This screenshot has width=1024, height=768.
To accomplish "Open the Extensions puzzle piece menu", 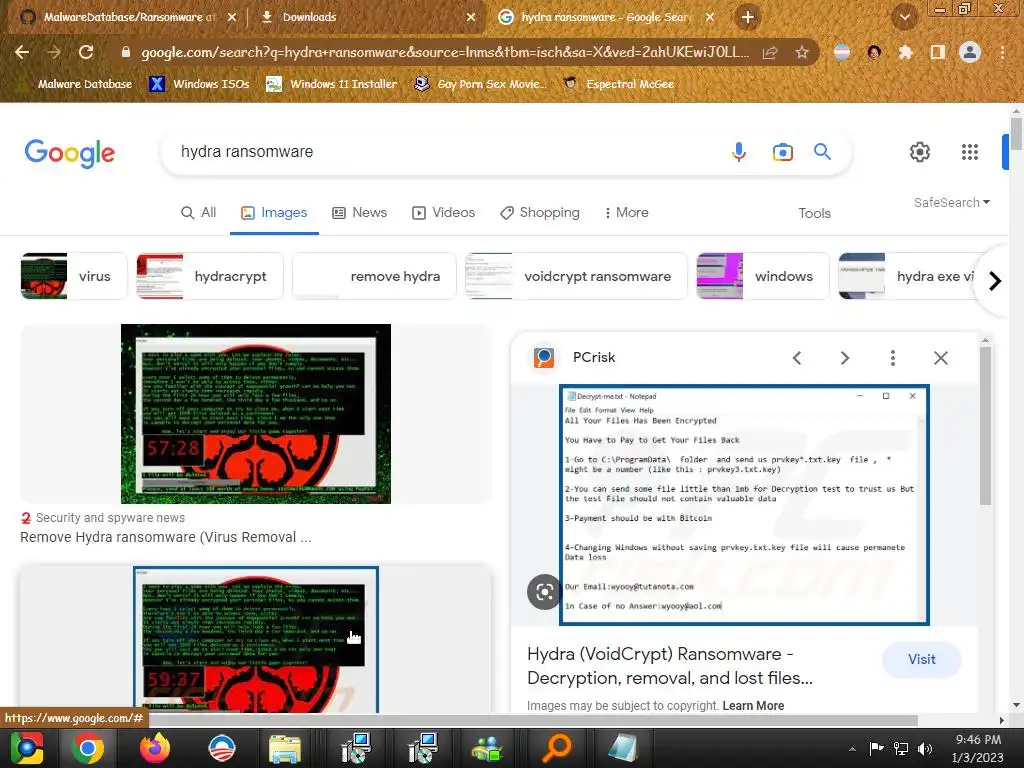I will (x=905, y=52).
